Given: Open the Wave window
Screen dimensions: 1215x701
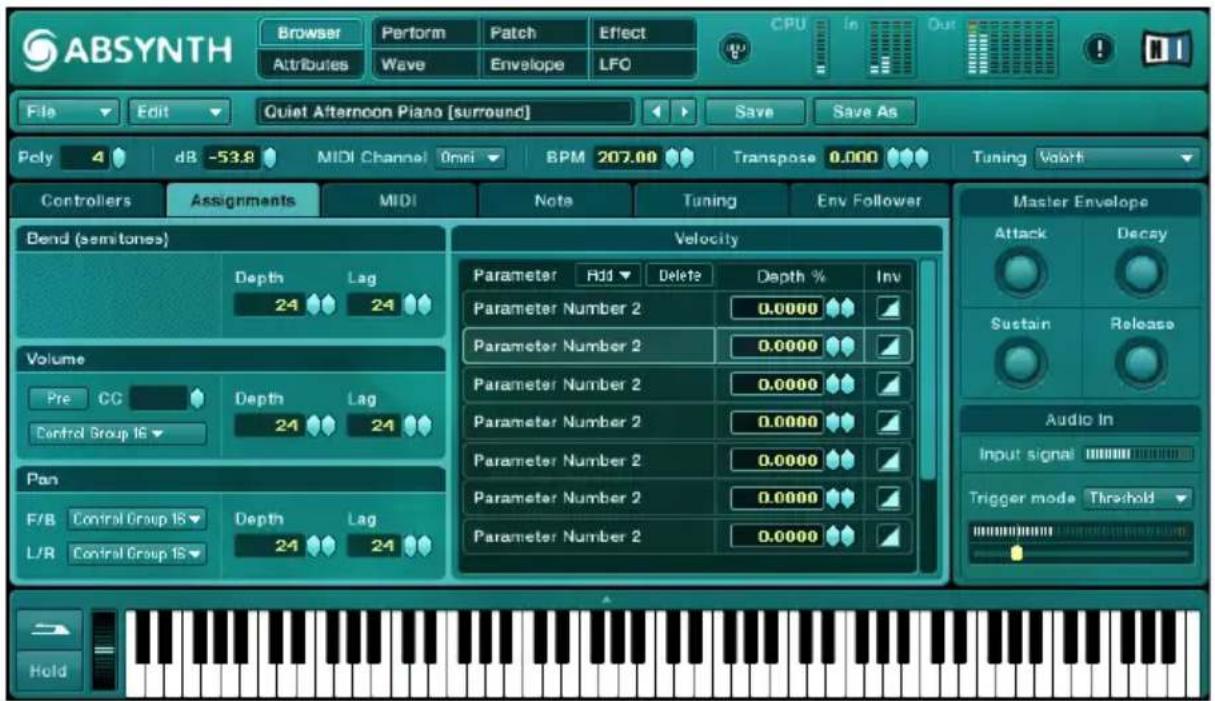Looking at the screenshot, I should tap(425, 65).
